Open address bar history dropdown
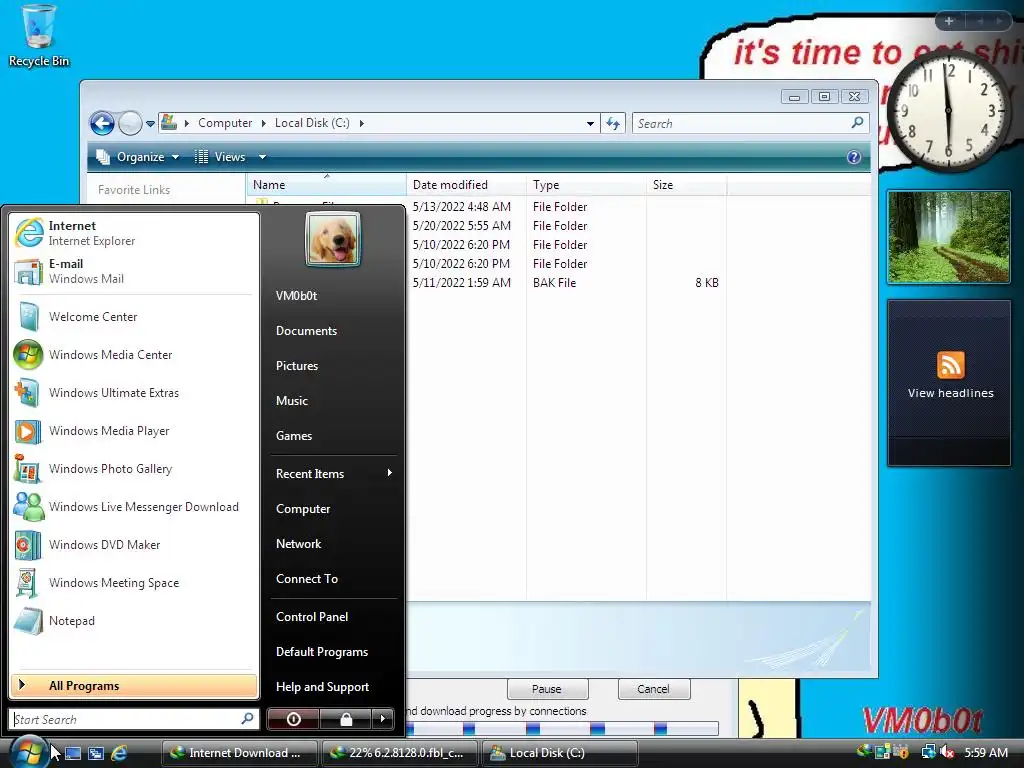 590,123
